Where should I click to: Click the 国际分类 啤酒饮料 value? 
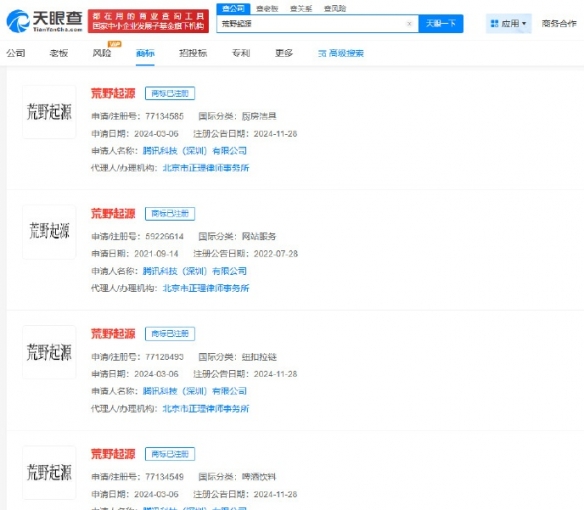click(259, 476)
